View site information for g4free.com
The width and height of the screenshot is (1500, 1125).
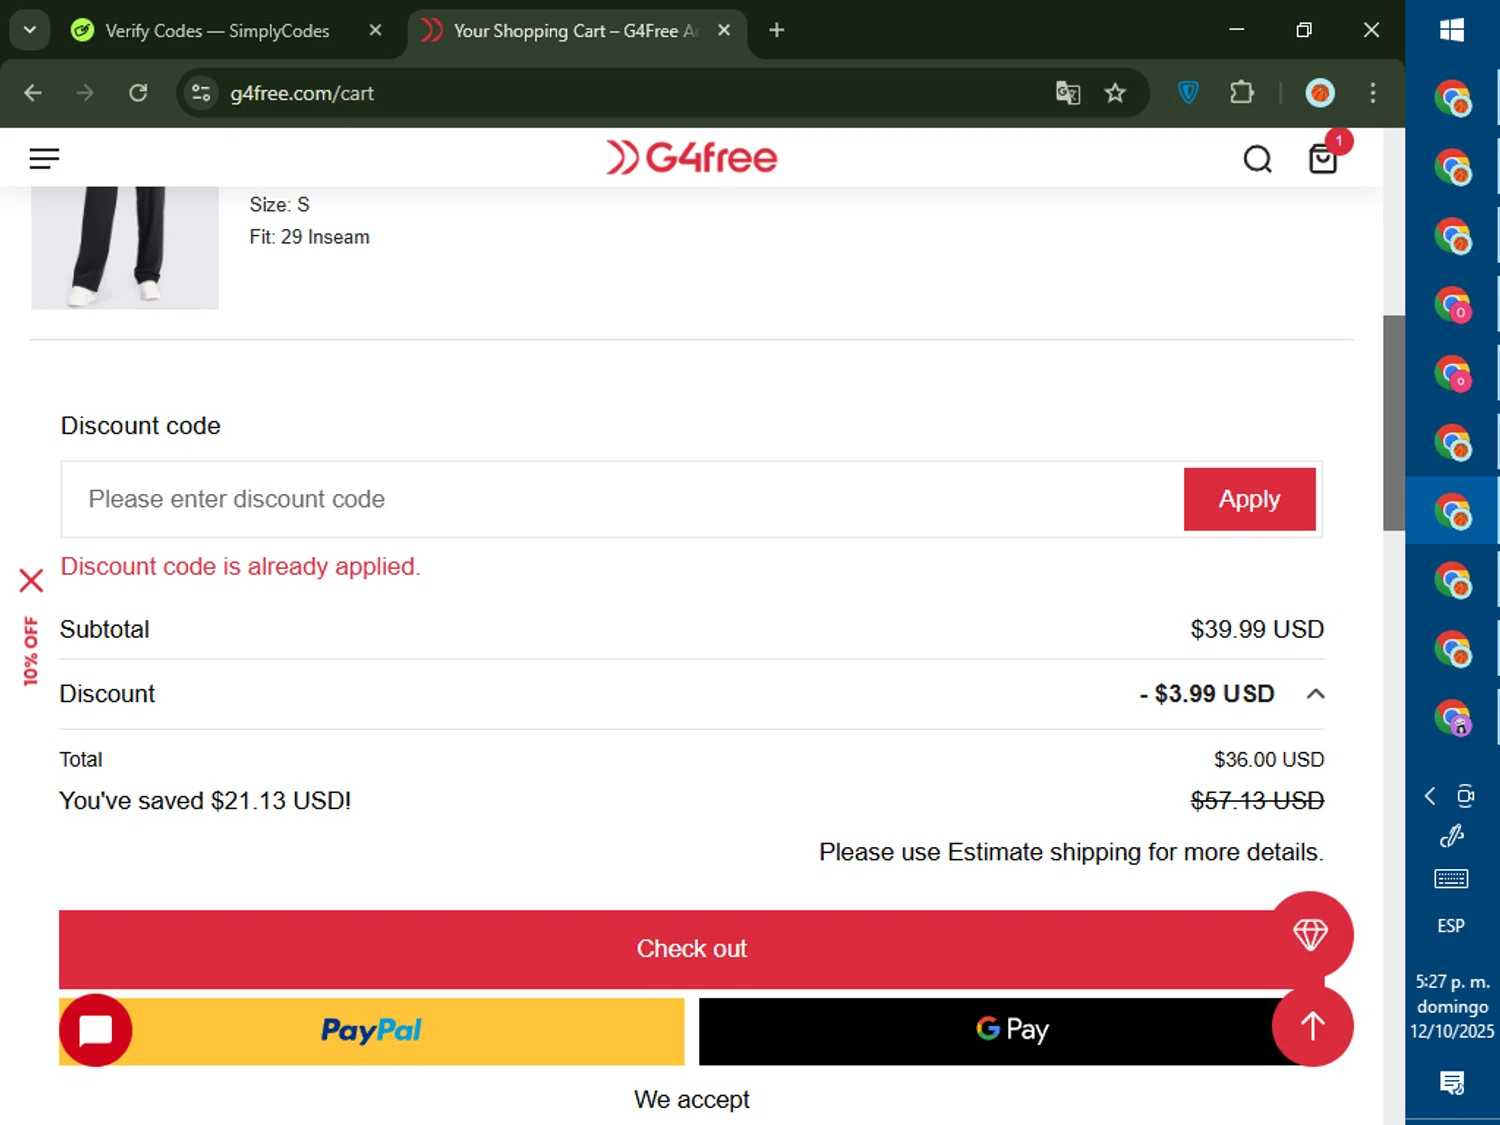[x=201, y=93]
